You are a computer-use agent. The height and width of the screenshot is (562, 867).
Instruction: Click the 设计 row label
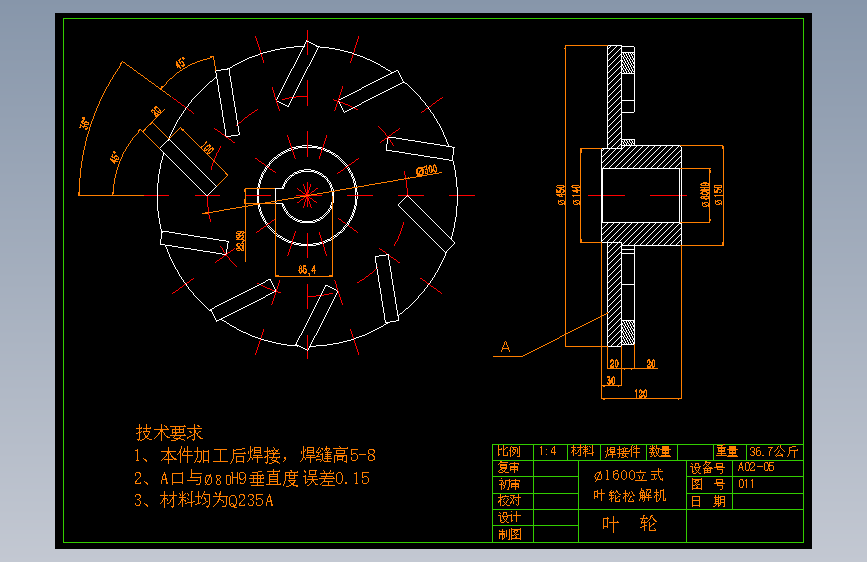pos(509,518)
